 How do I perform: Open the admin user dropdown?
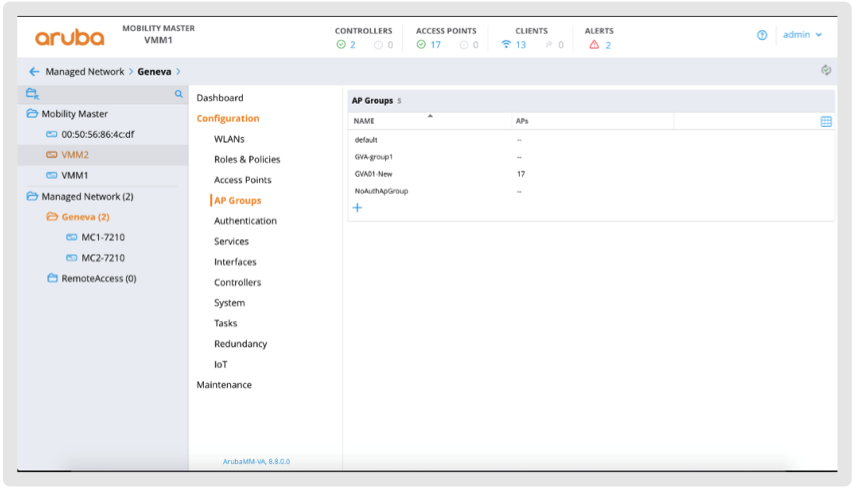click(802, 35)
